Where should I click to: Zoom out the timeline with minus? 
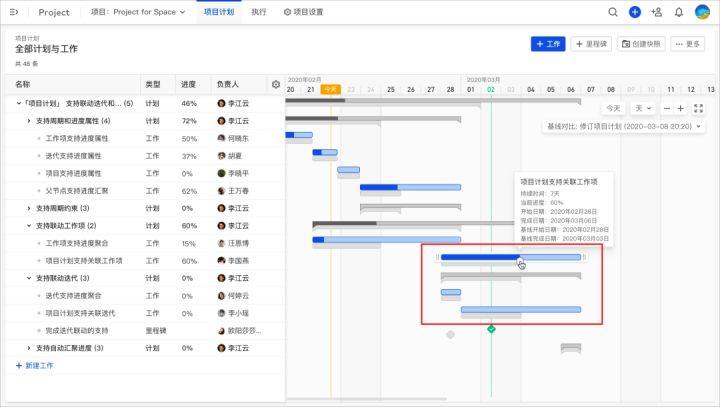[667, 108]
